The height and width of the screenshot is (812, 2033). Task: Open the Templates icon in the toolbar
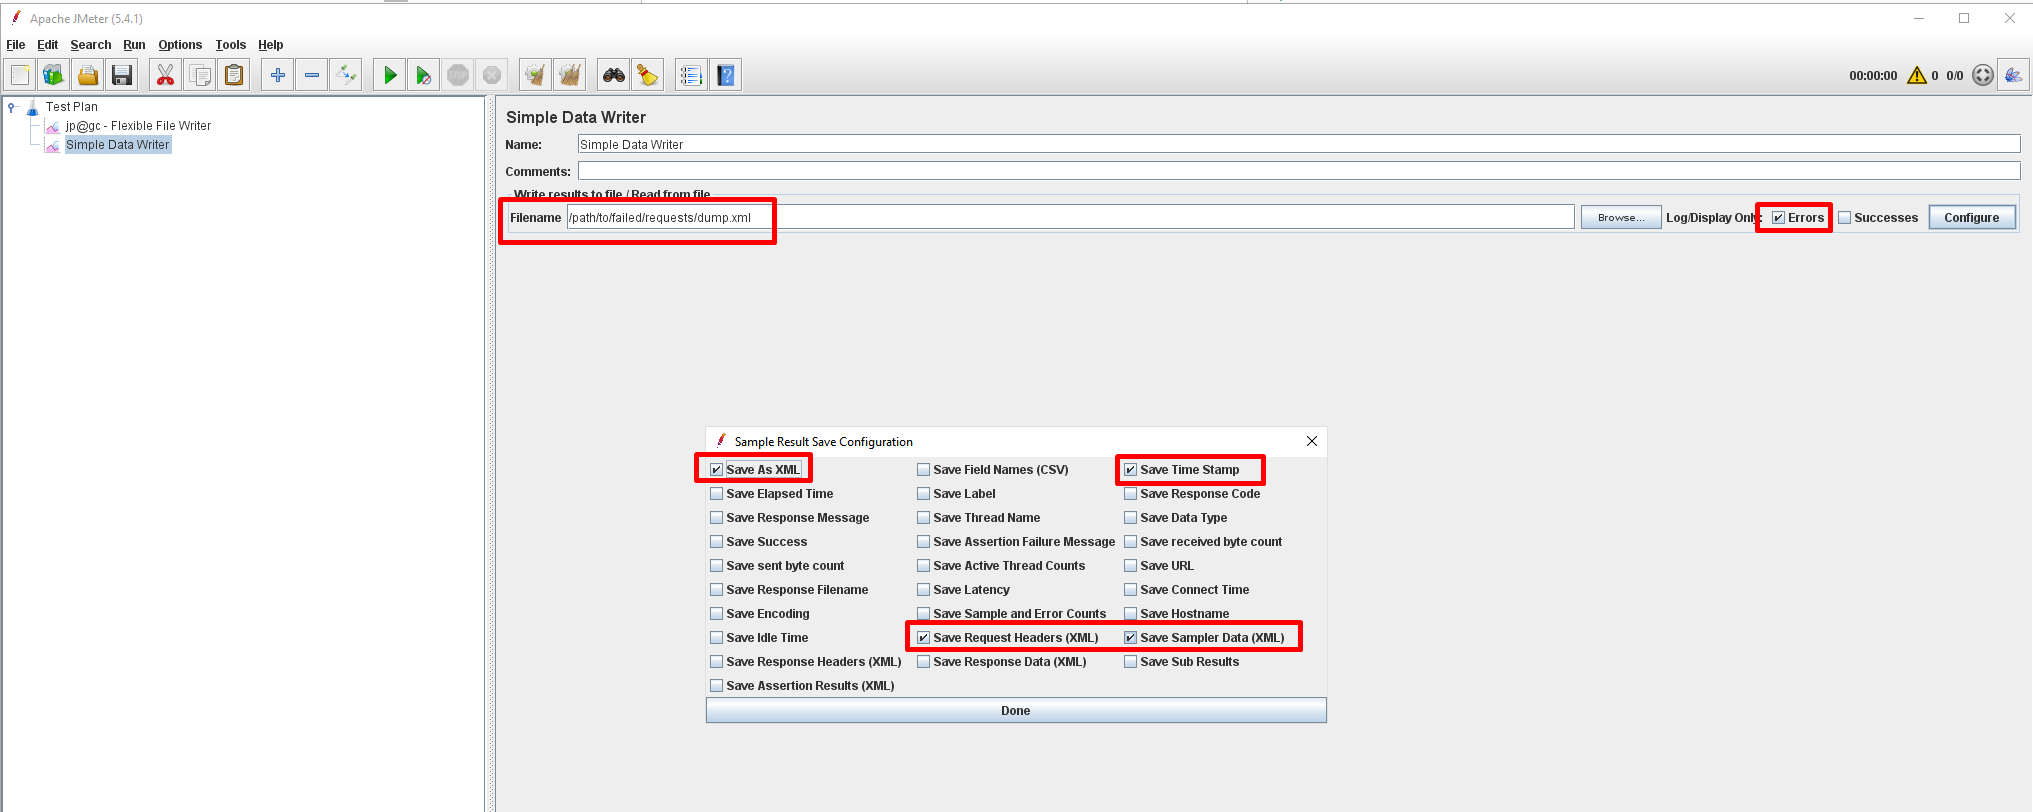point(53,75)
